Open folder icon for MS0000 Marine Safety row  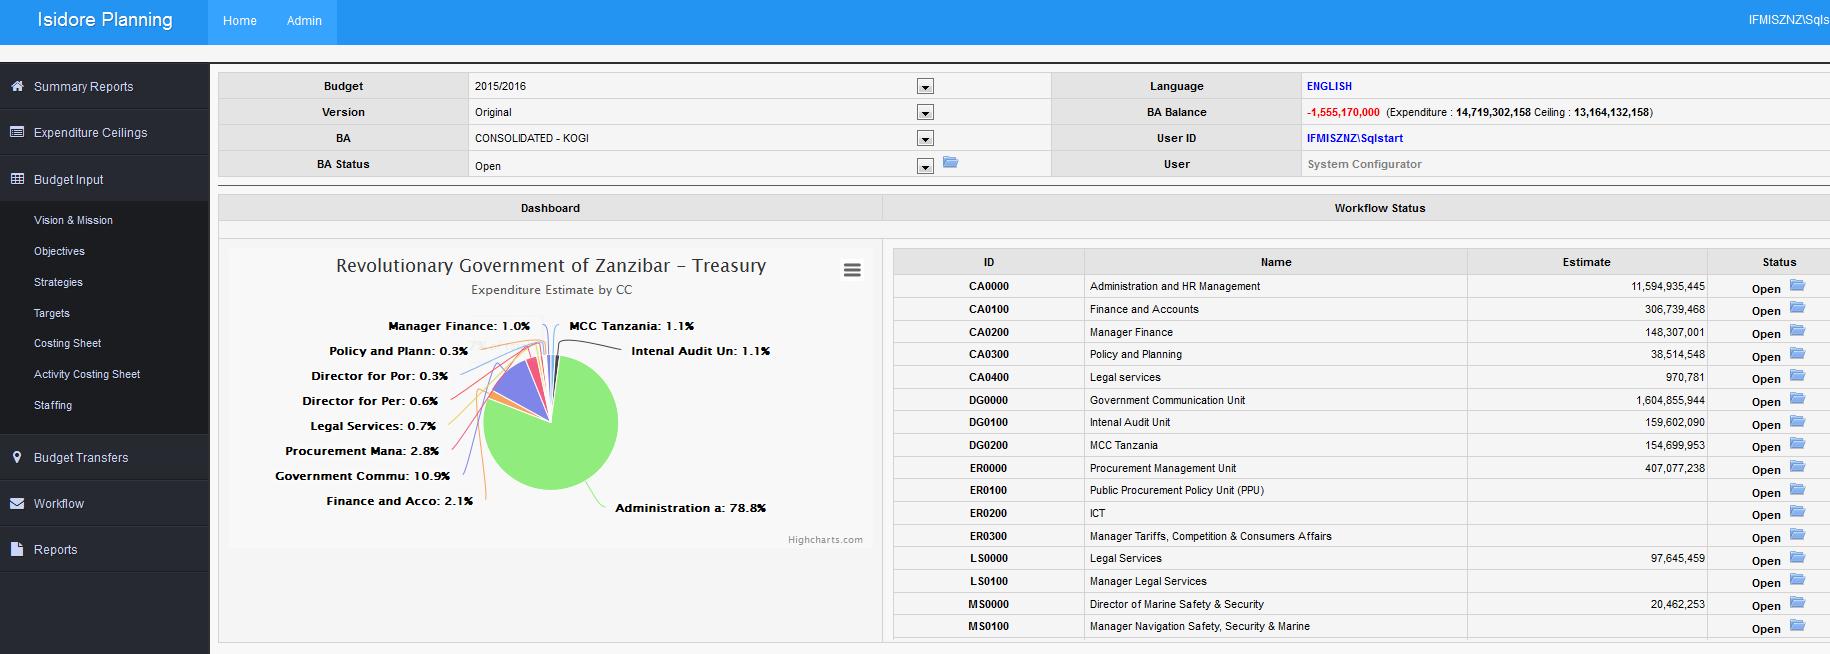[x=1797, y=603]
